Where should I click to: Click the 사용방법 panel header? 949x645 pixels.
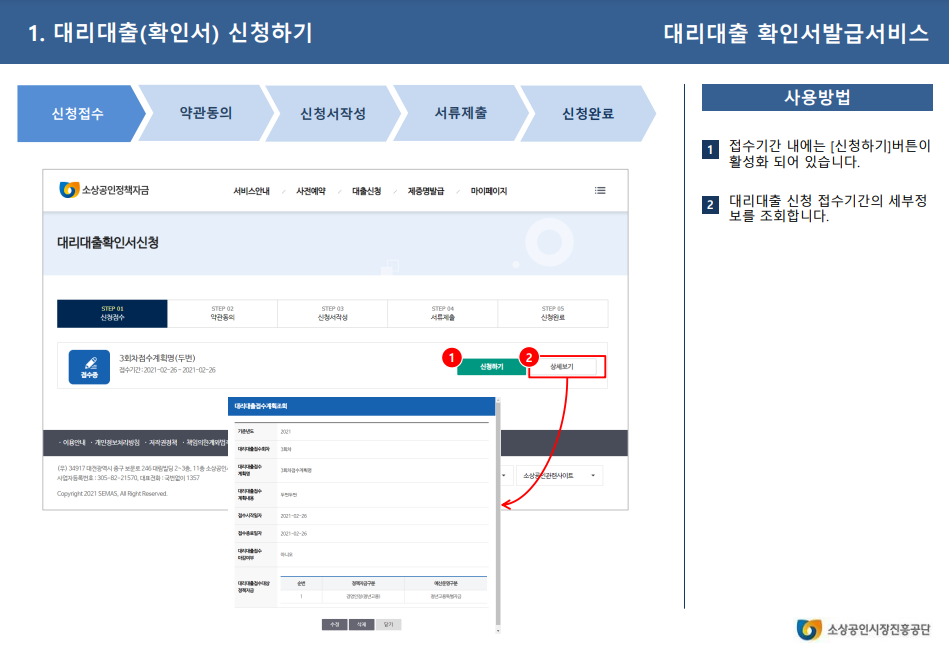click(x=817, y=97)
